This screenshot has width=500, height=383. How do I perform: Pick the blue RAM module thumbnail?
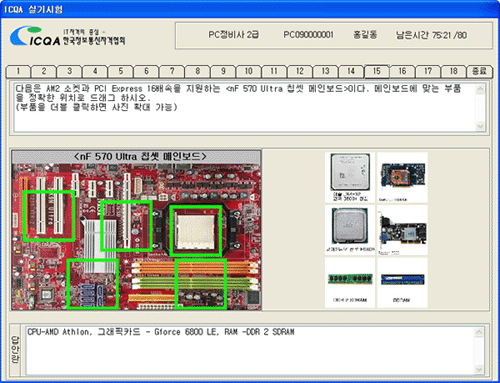tap(402, 282)
